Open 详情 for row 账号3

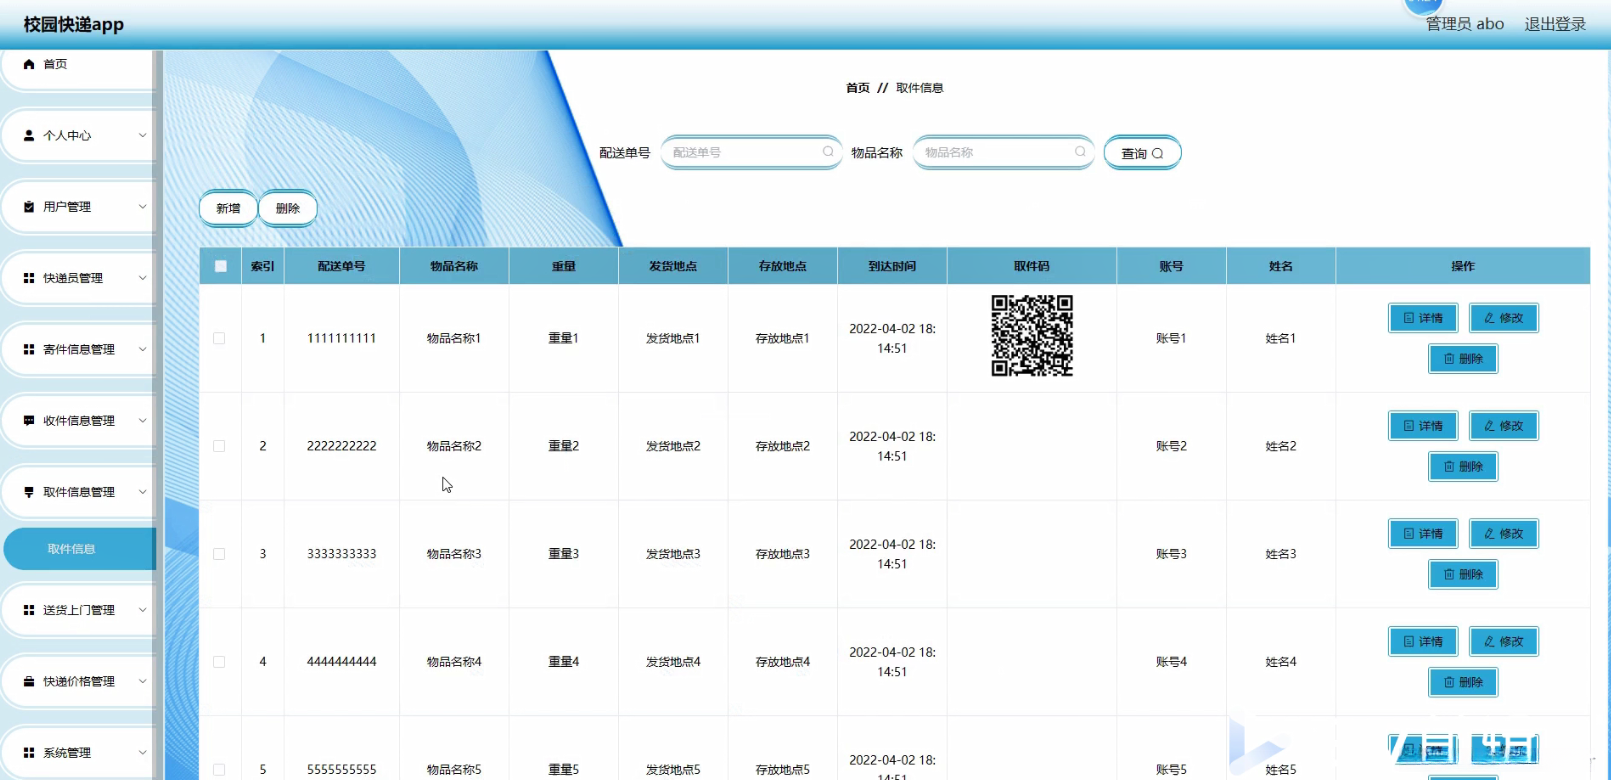click(1423, 534)
